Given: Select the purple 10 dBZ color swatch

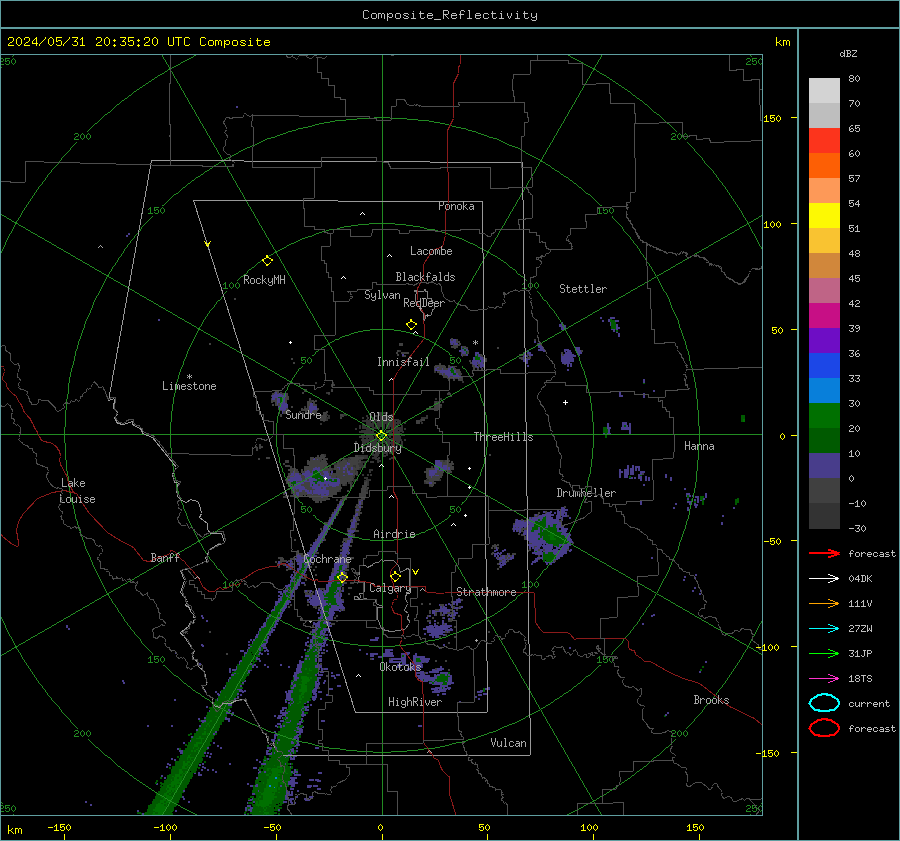Looking at the screenshot, I should point(824,466).
